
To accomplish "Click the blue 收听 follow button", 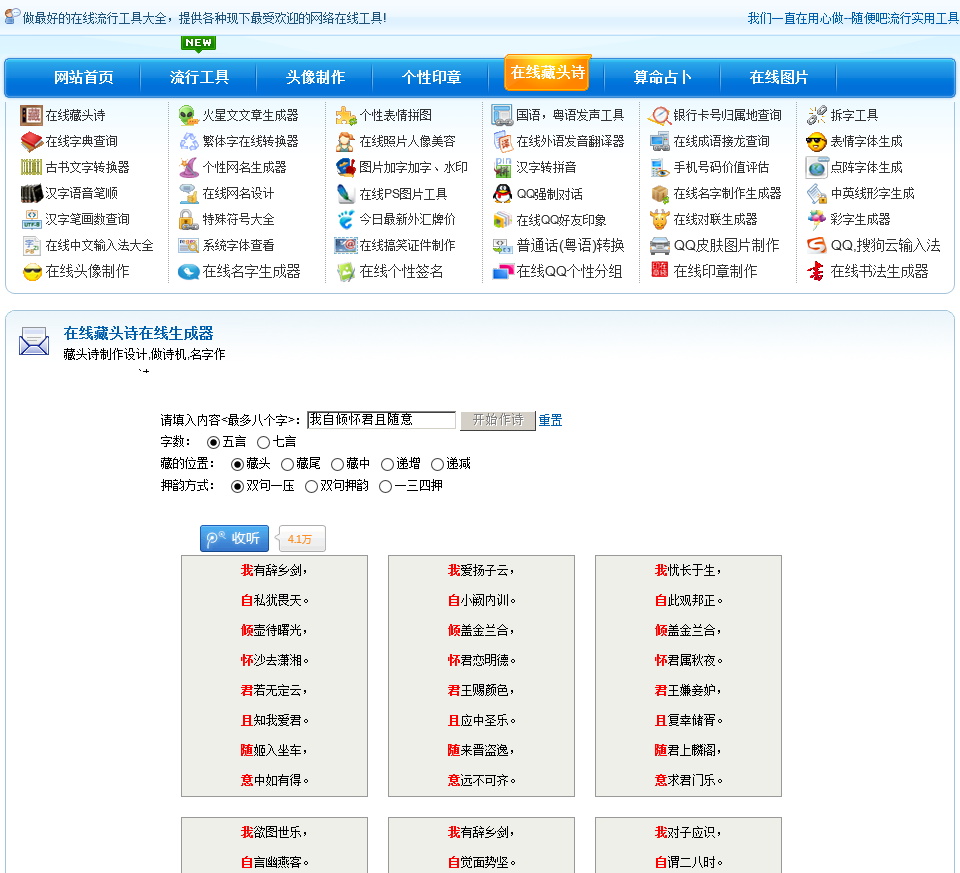I will coord(234,539).
